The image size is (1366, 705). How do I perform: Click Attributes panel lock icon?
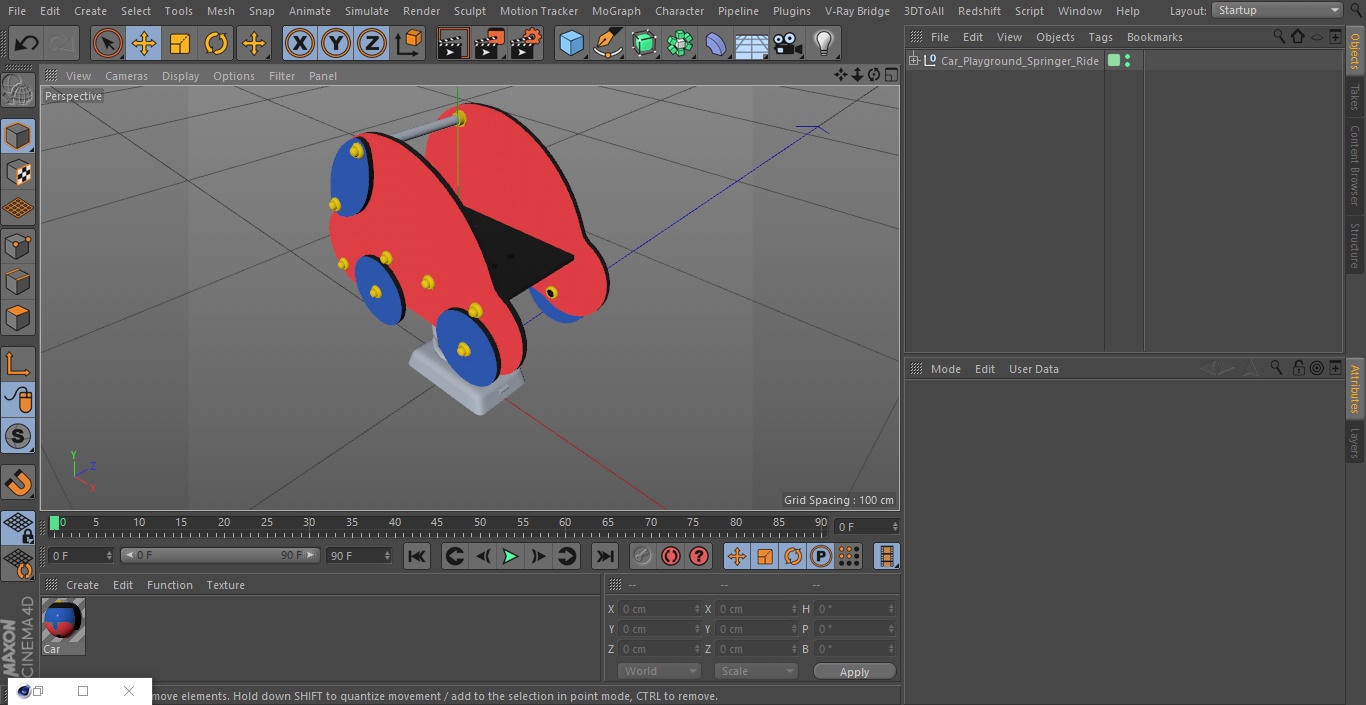[1298, 368]
